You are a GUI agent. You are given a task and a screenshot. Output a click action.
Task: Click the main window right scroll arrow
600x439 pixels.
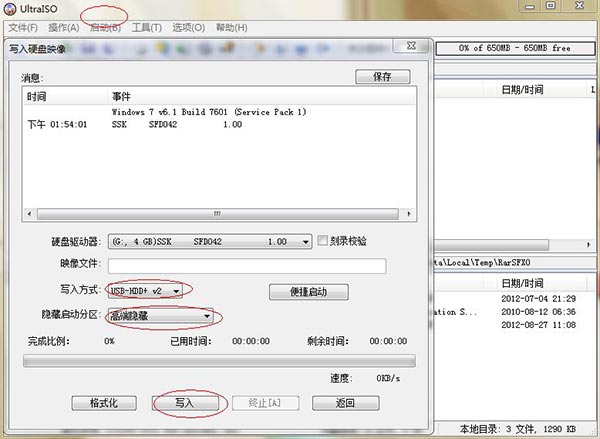(589, 245)
